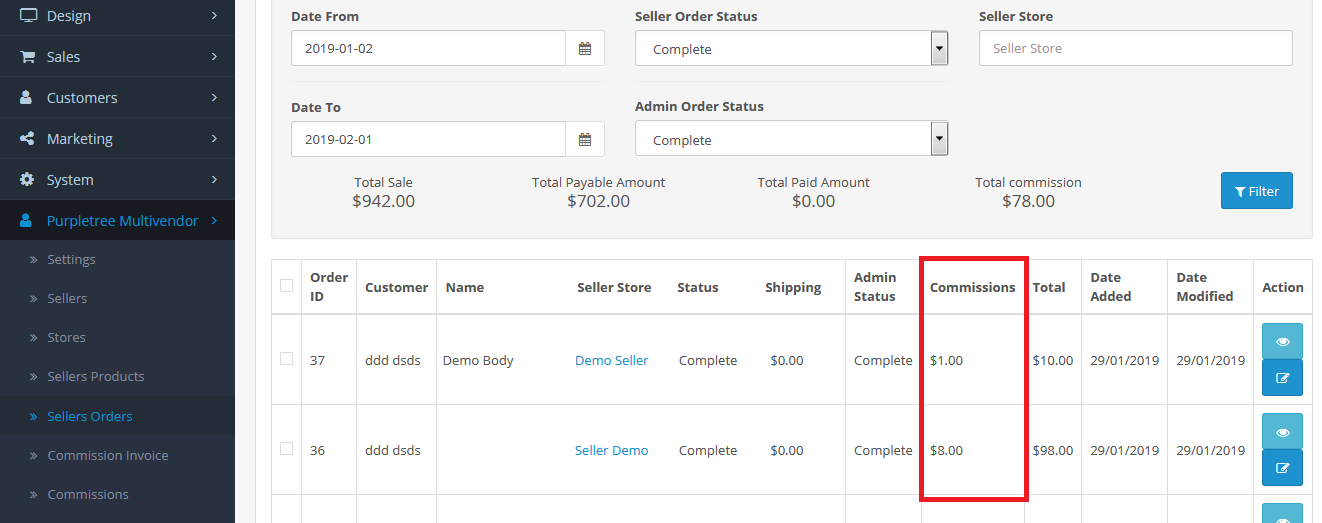
Task: Click the Order ID column header
Action: coord(329,286)
